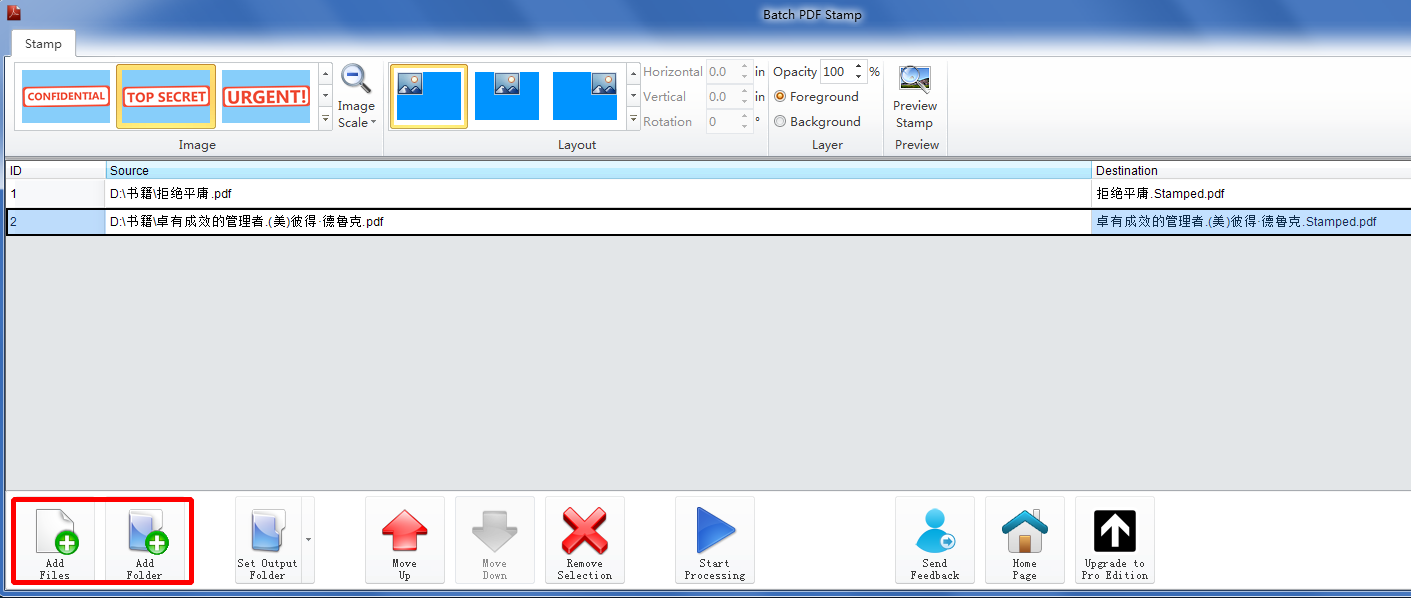Click the Vertical offset field

click(722, 97)
